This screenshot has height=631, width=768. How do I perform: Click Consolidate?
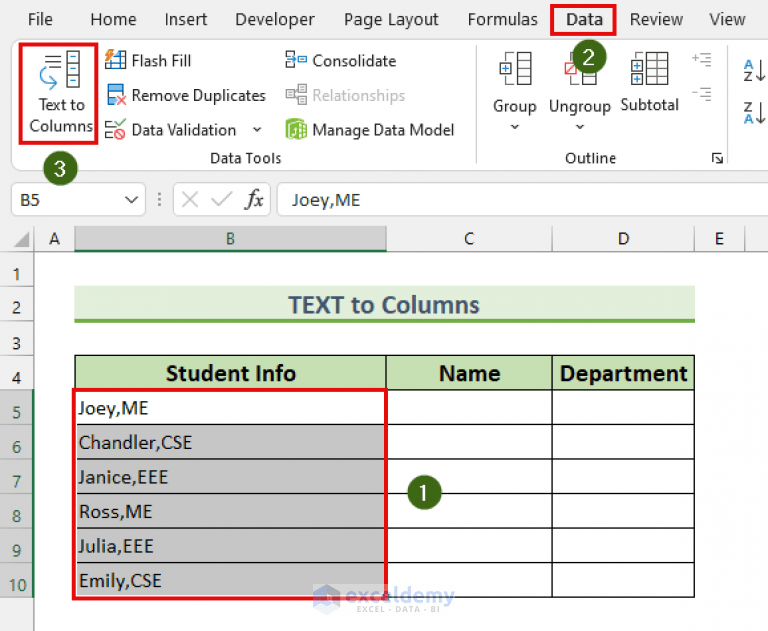click(x=341, y=61)
